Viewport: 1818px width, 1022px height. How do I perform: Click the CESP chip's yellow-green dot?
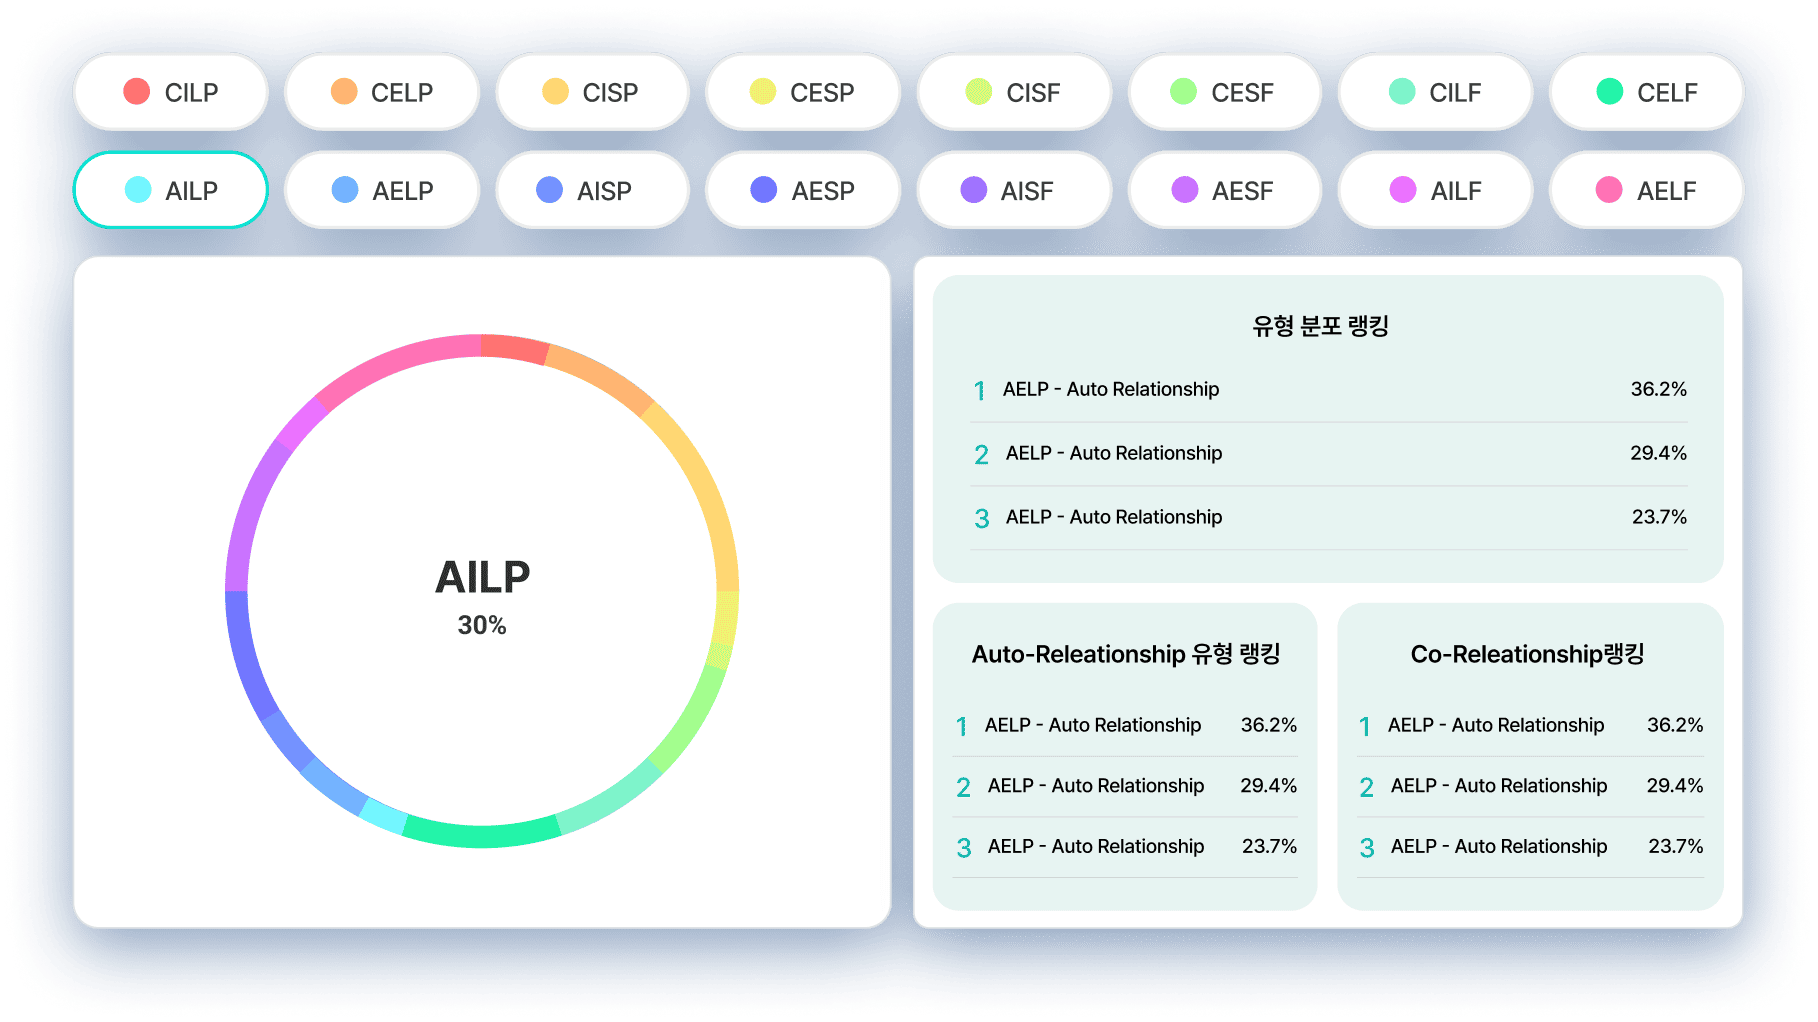click(x=763, y=92)
